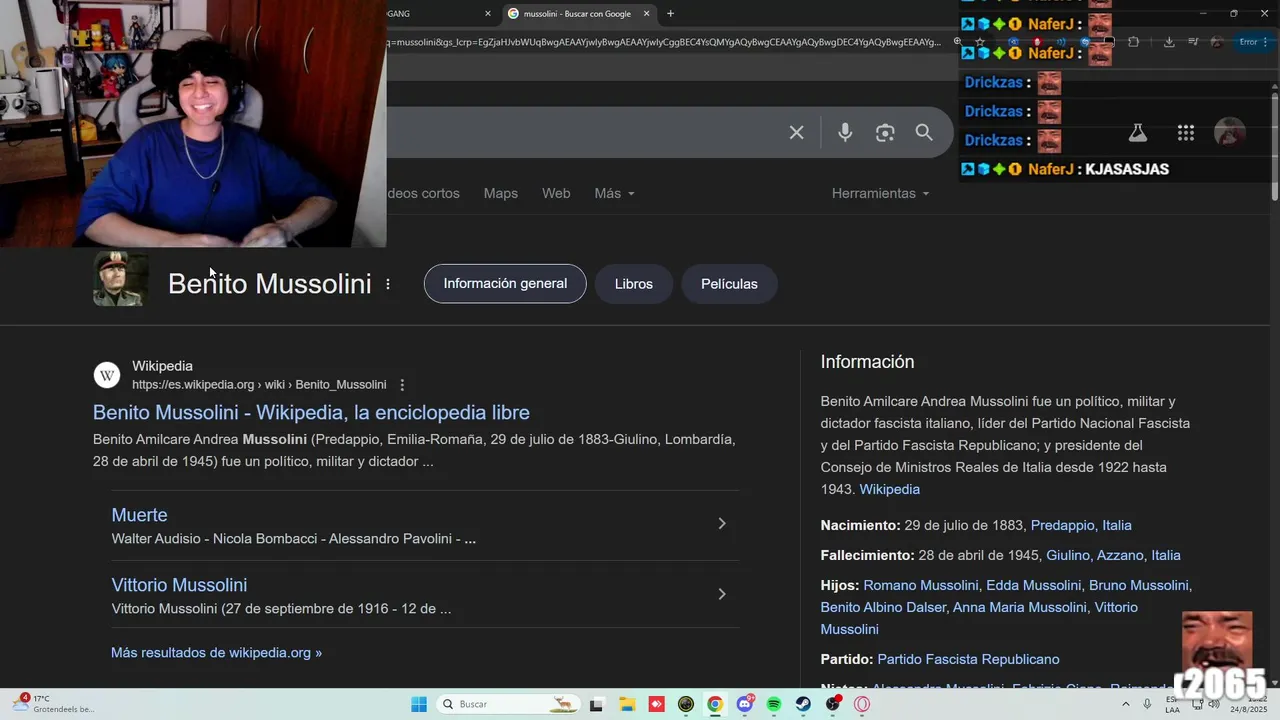Open the Benito Albino Dalser link
The height and width of the screenshot is (720, 1280).
click(x=883, y=607)
